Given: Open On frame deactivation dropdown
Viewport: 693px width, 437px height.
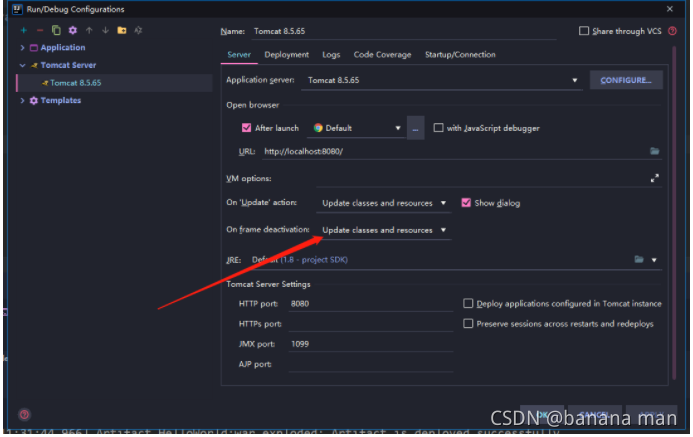Looking at the screenshot, I should pos(384,230).
